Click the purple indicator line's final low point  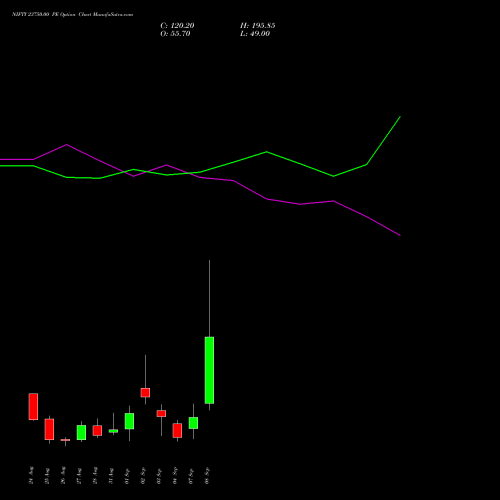pos(400,235)
